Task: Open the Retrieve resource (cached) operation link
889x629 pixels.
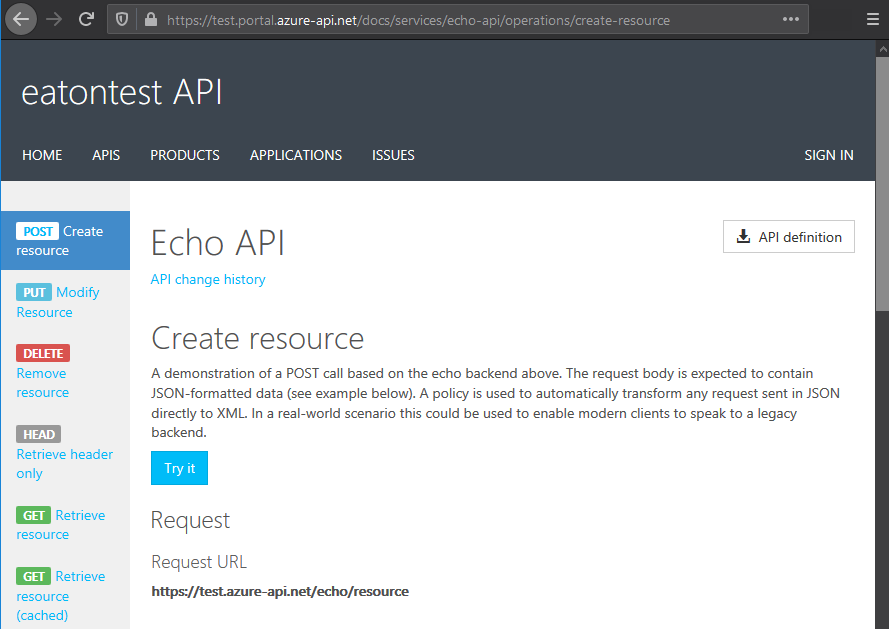Action: coord(61,596)
